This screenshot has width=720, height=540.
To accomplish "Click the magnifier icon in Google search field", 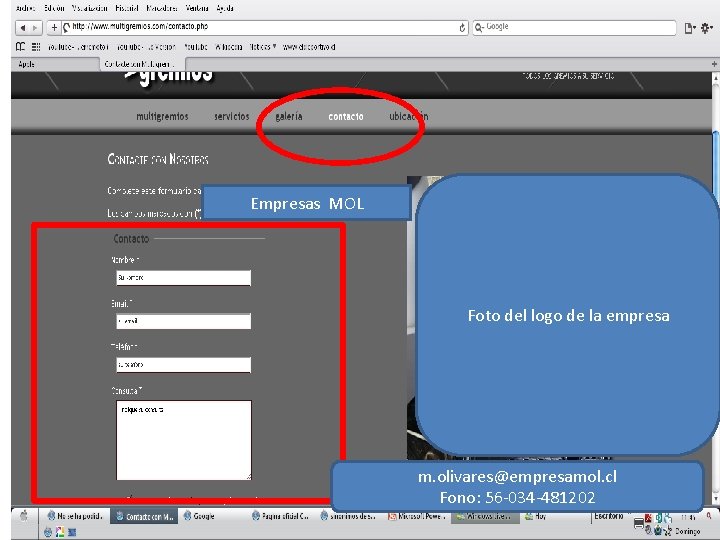I will coord(479,28).
